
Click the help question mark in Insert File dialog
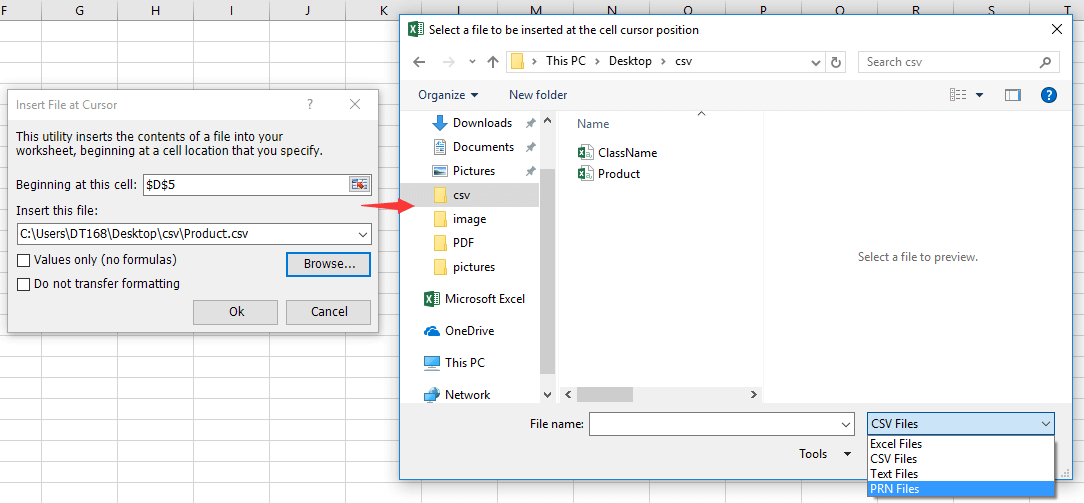click(x=310, y=104)
